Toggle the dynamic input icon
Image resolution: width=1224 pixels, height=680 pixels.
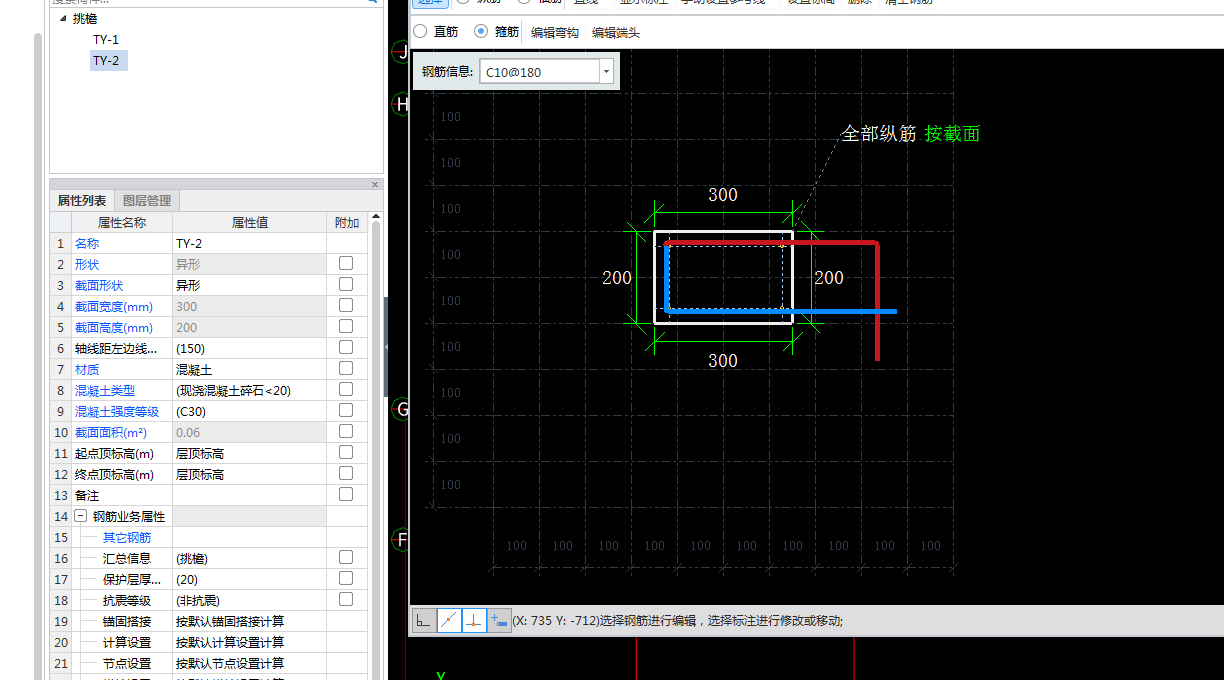coord(499,621)
